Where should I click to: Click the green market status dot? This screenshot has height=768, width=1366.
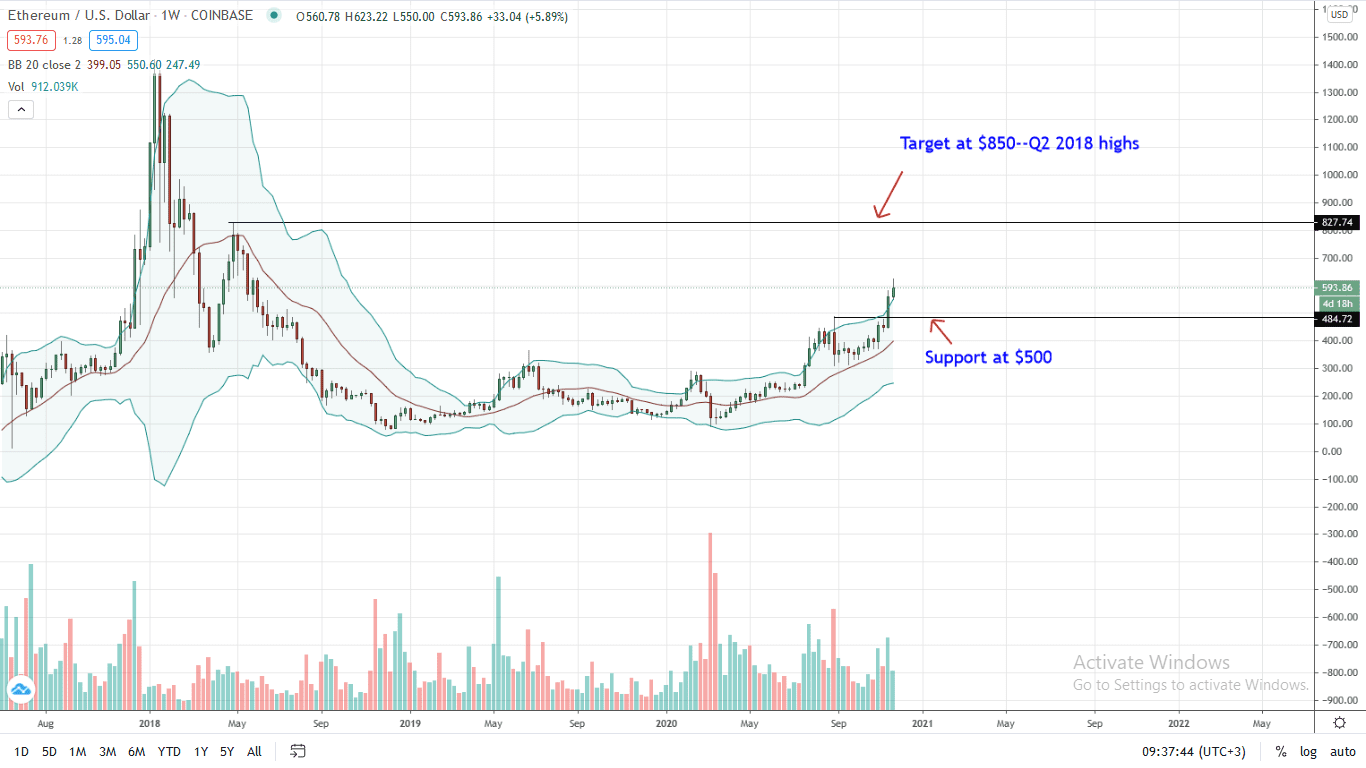(x=274, y=17)
